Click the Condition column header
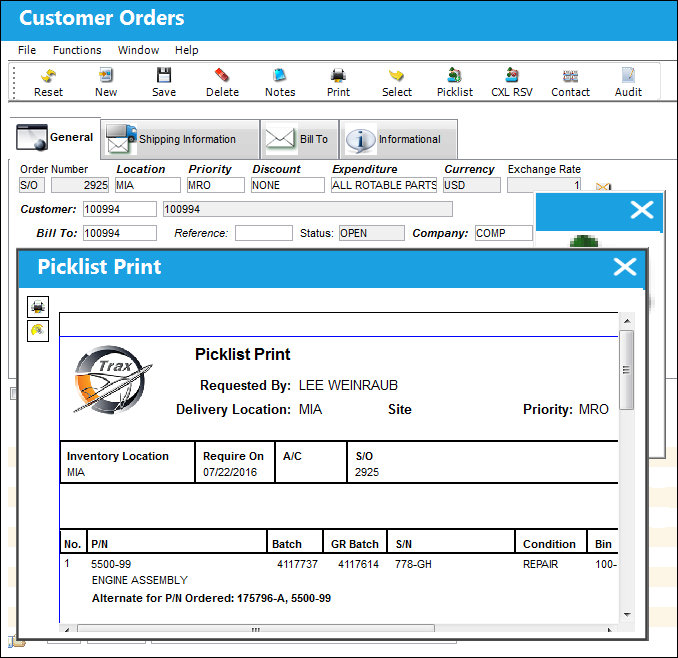The height and width of the screenshot is (658, 678). click(x=549, y=544)
